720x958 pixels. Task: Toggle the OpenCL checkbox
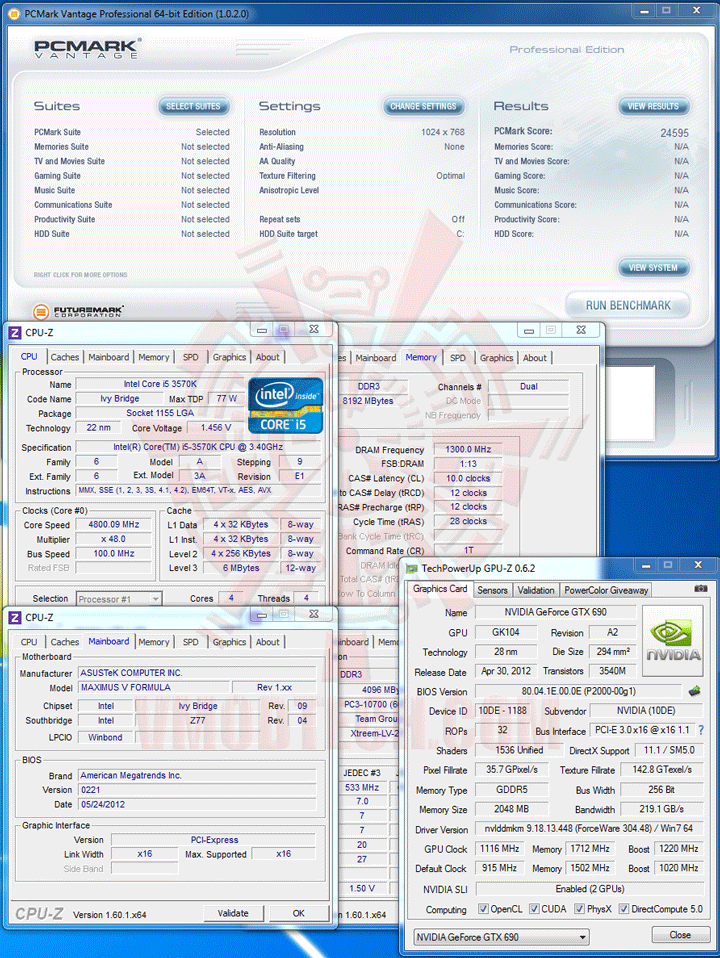click(483, 909)
